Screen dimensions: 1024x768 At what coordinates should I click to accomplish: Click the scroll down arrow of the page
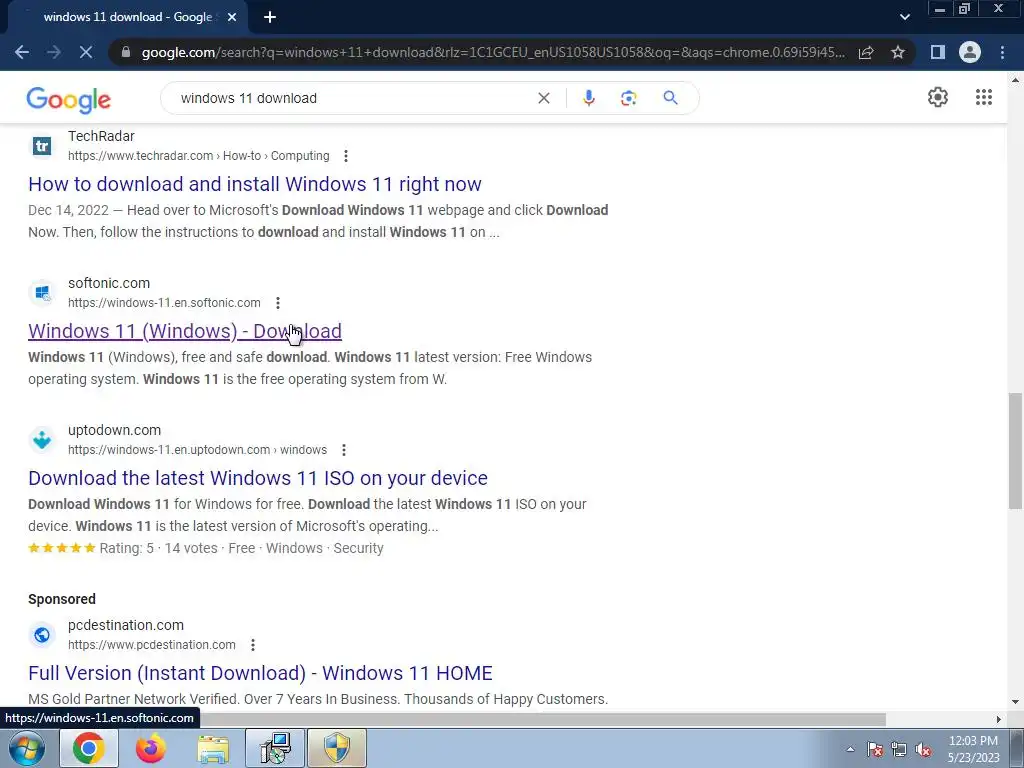tap(1016, 703)
